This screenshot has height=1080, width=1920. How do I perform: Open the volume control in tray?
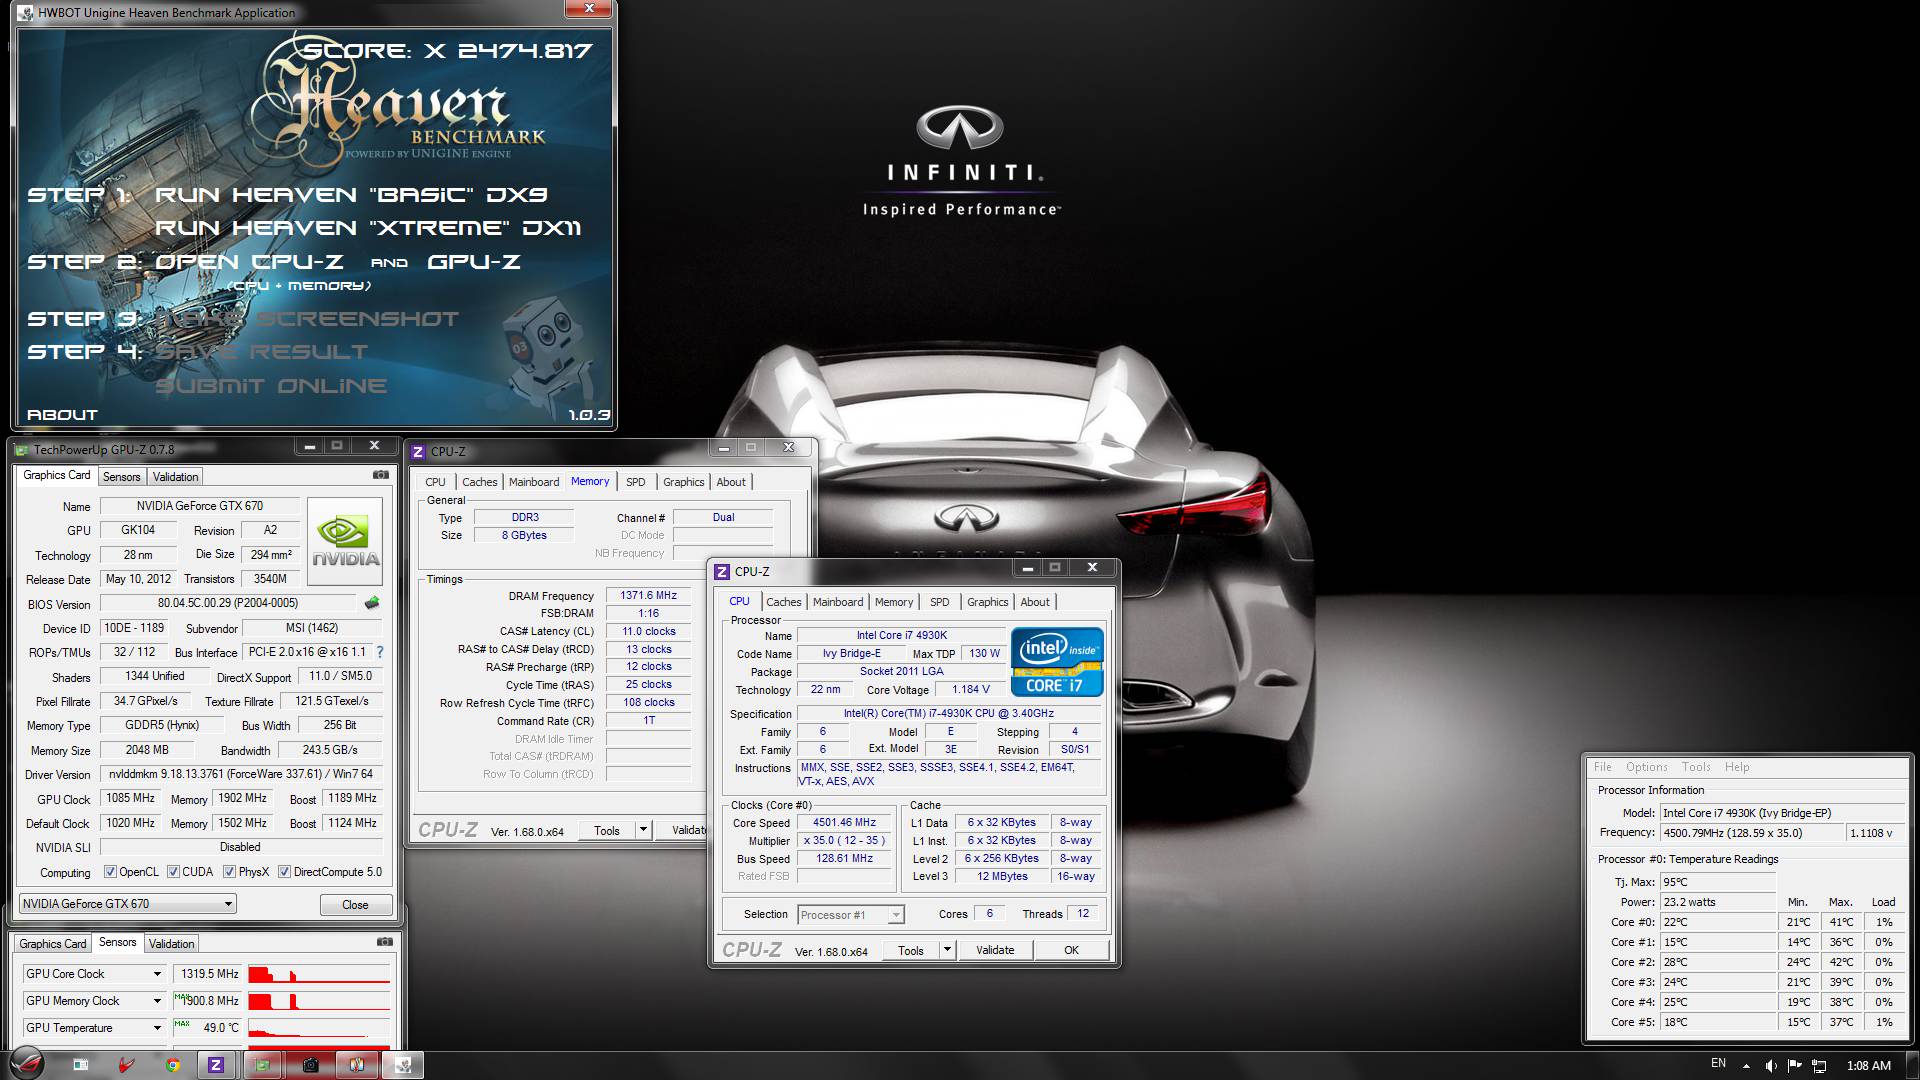[x=1771, y=1066]
